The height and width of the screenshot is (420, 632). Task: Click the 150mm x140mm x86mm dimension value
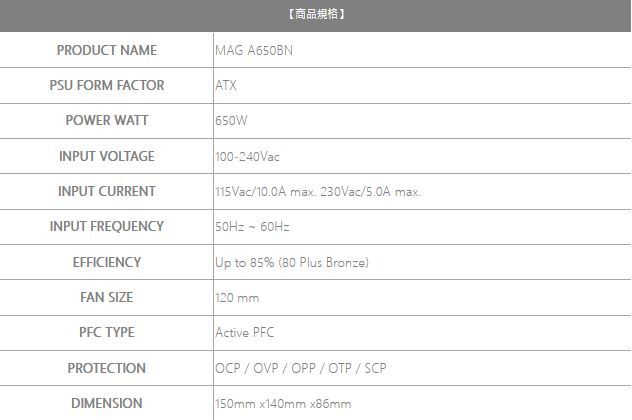tap(283, 403)
